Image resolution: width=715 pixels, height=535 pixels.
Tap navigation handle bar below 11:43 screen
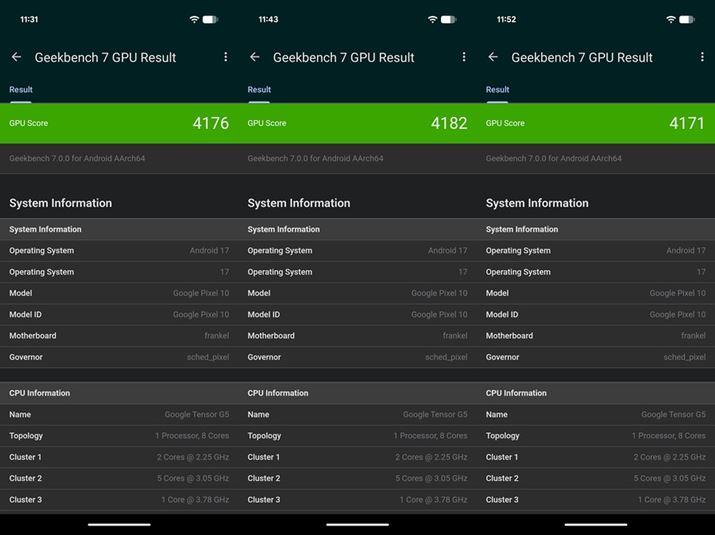[x=358, y=525]
